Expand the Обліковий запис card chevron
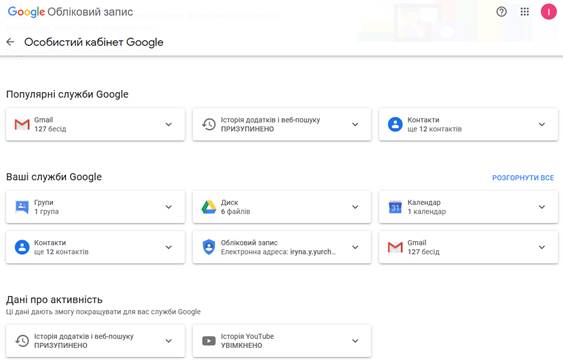This screenshot has height=362, width=563. [x=355, y=247]
